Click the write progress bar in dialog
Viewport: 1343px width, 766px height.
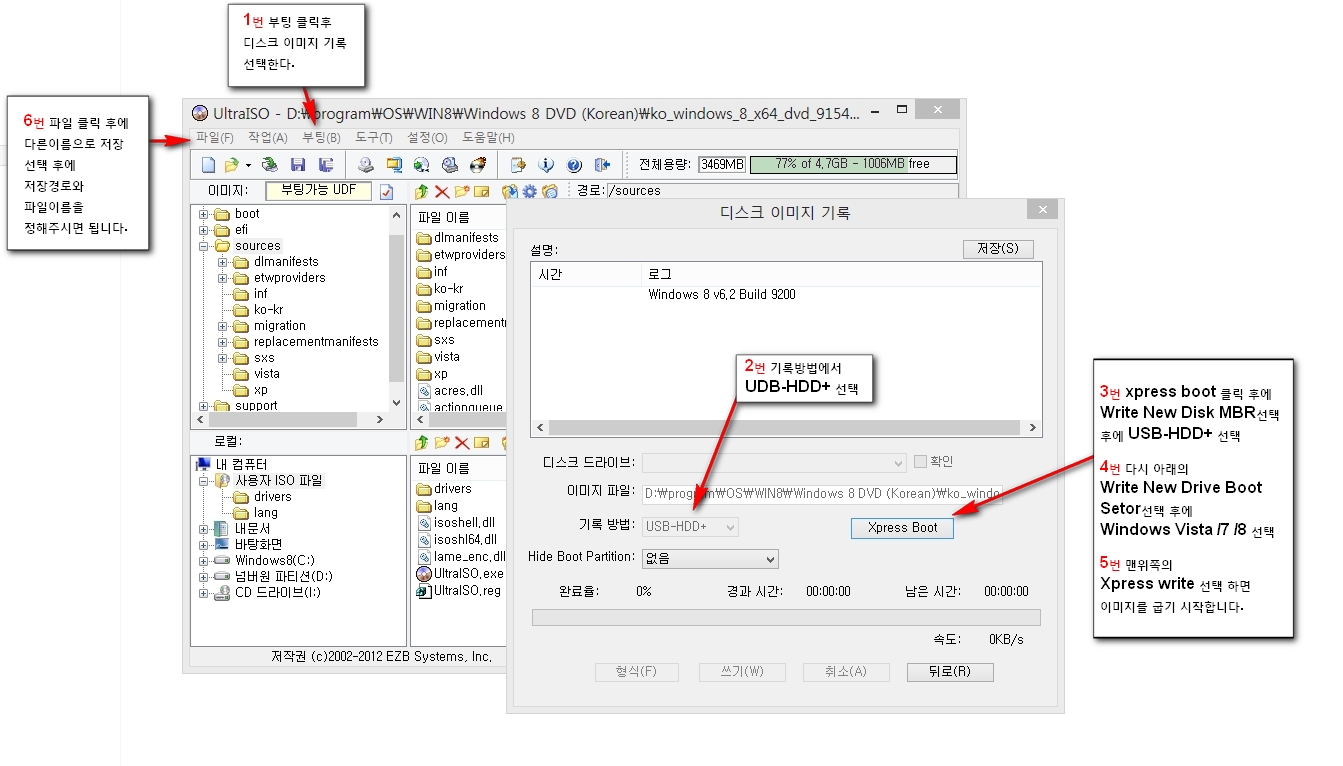coord(786,618)
